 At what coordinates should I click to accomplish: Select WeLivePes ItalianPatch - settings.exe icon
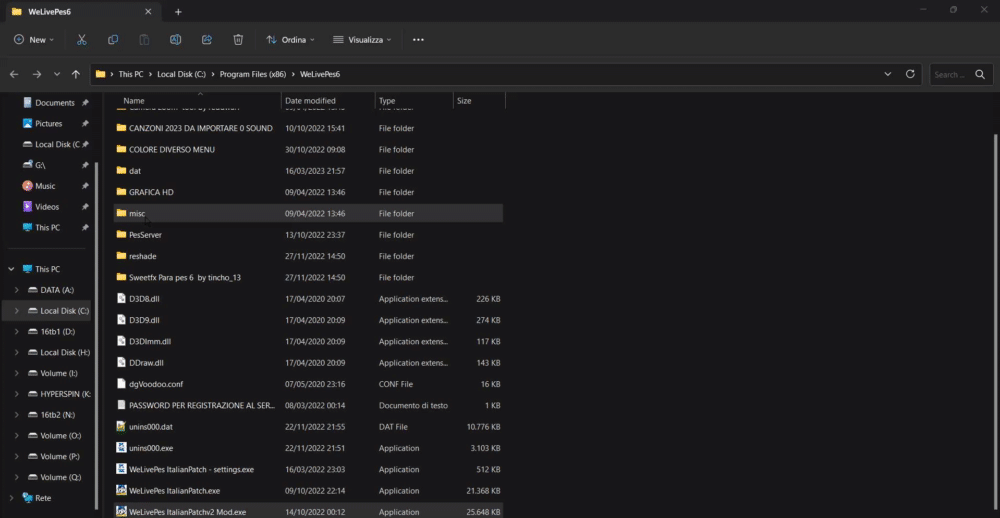[121, 470]
